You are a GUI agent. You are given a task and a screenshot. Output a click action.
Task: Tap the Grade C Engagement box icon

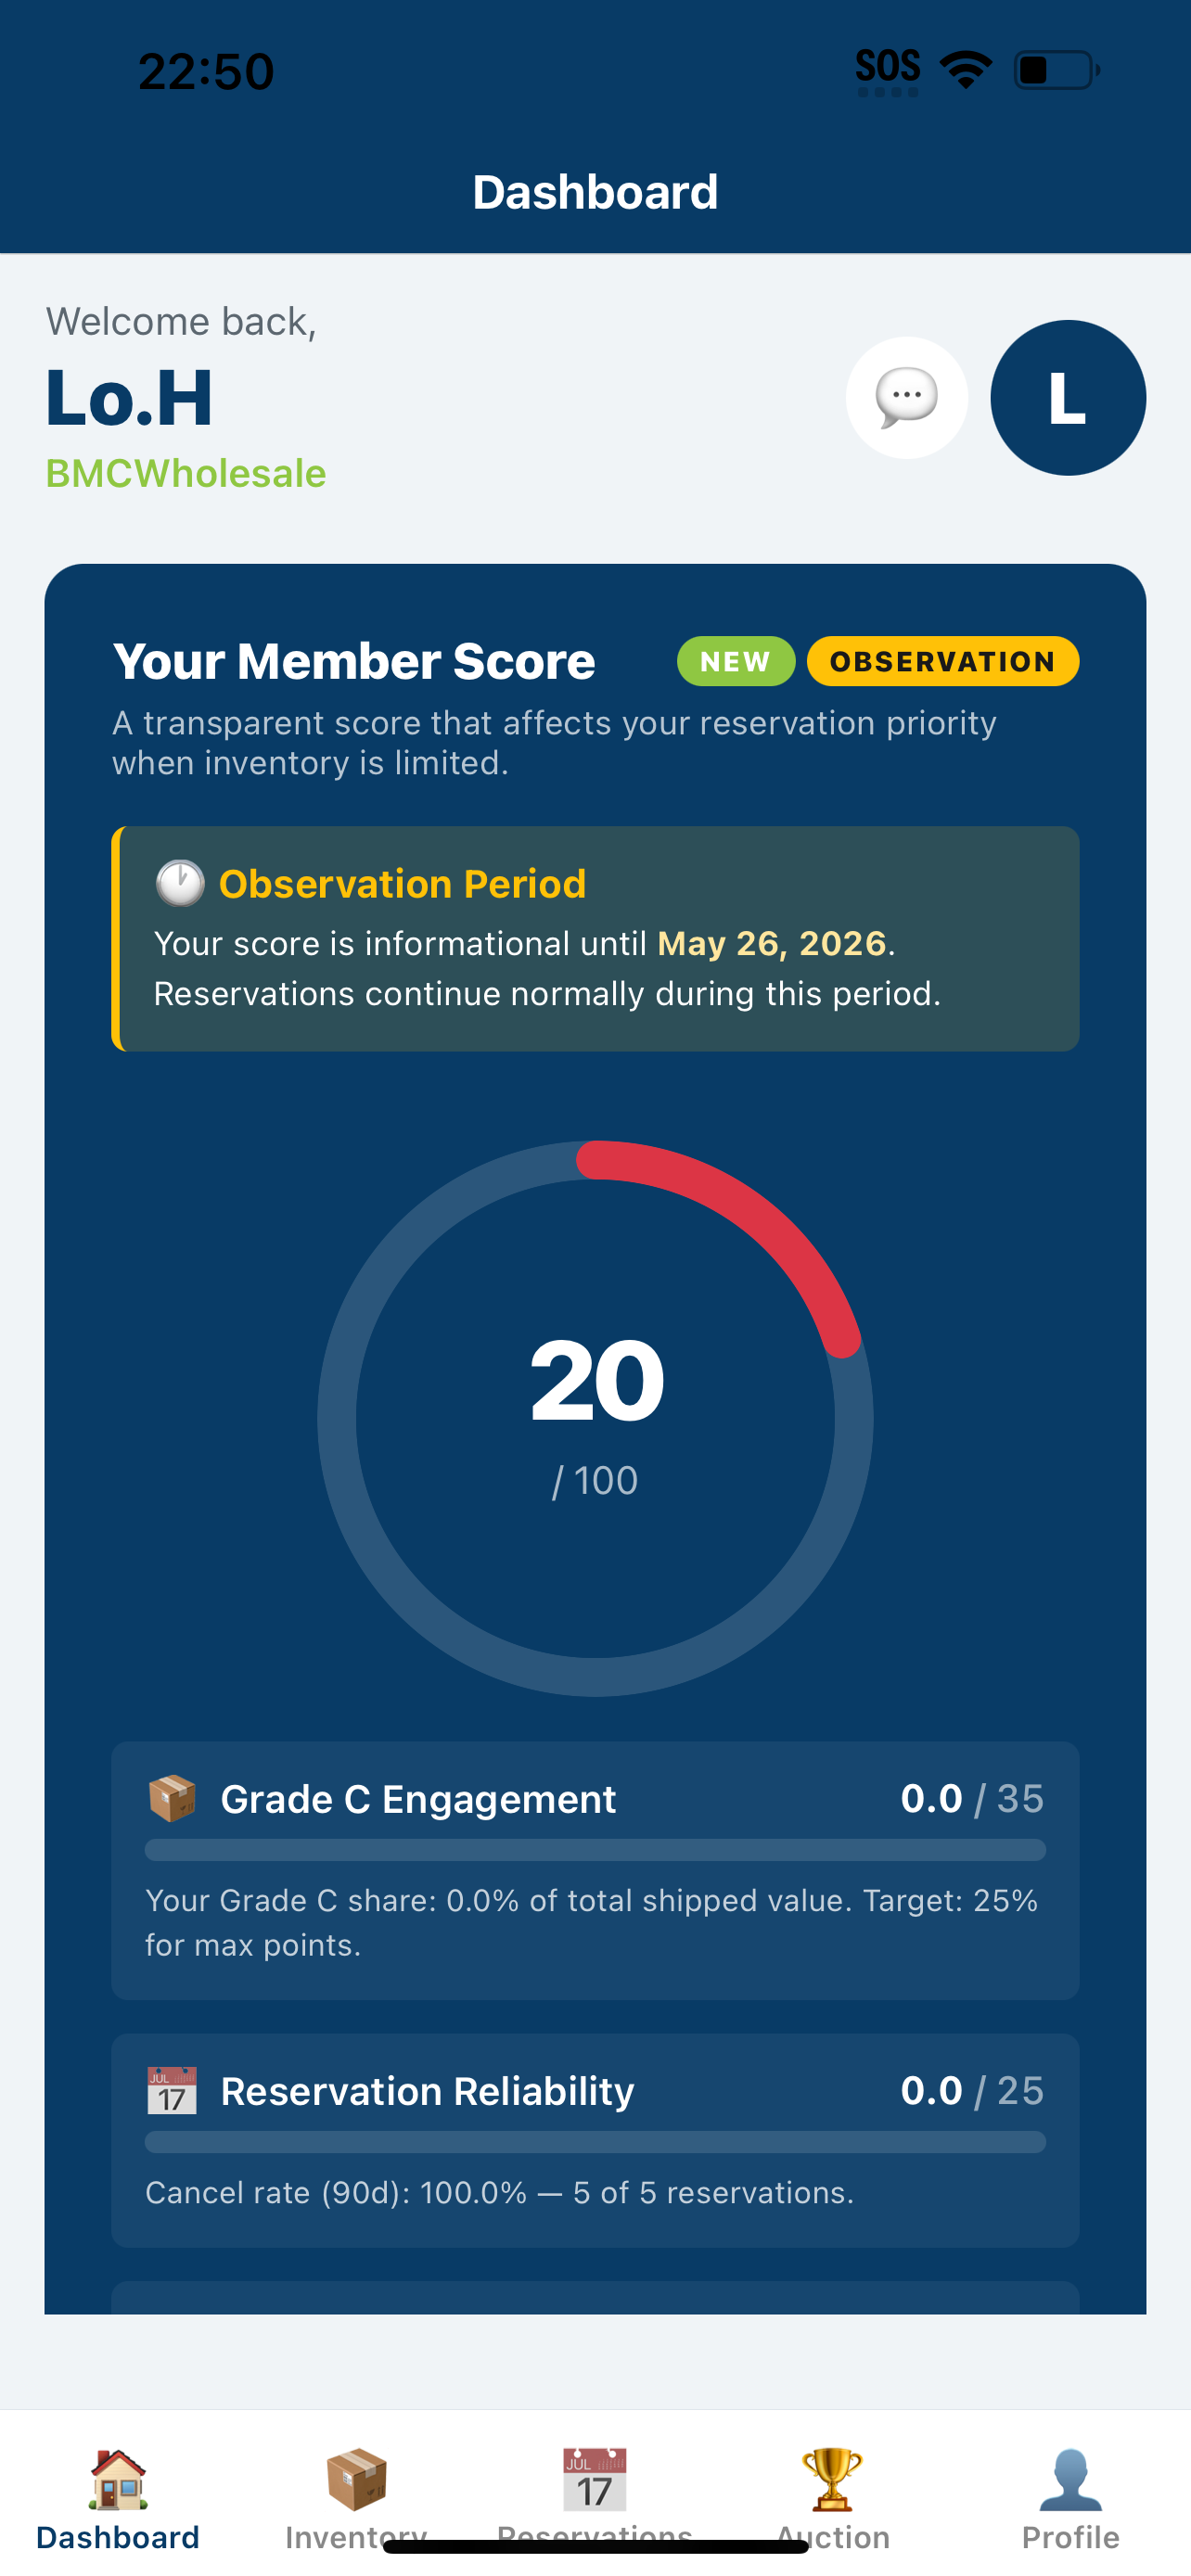pos(172,1798)
